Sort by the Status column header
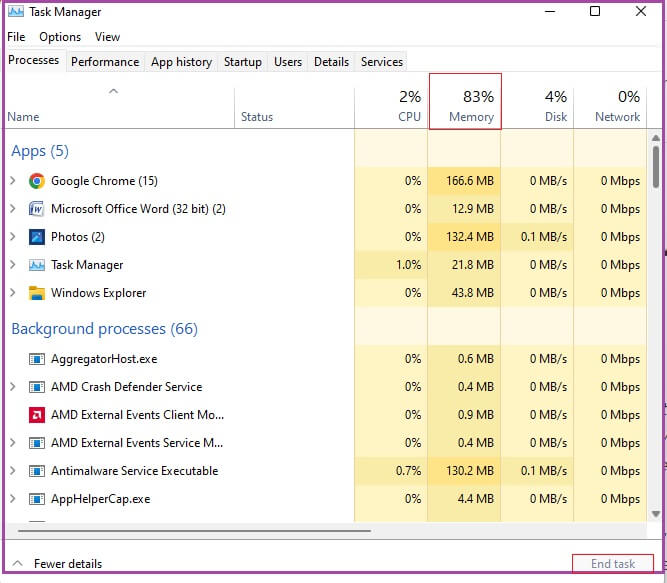 pos(294,108)
